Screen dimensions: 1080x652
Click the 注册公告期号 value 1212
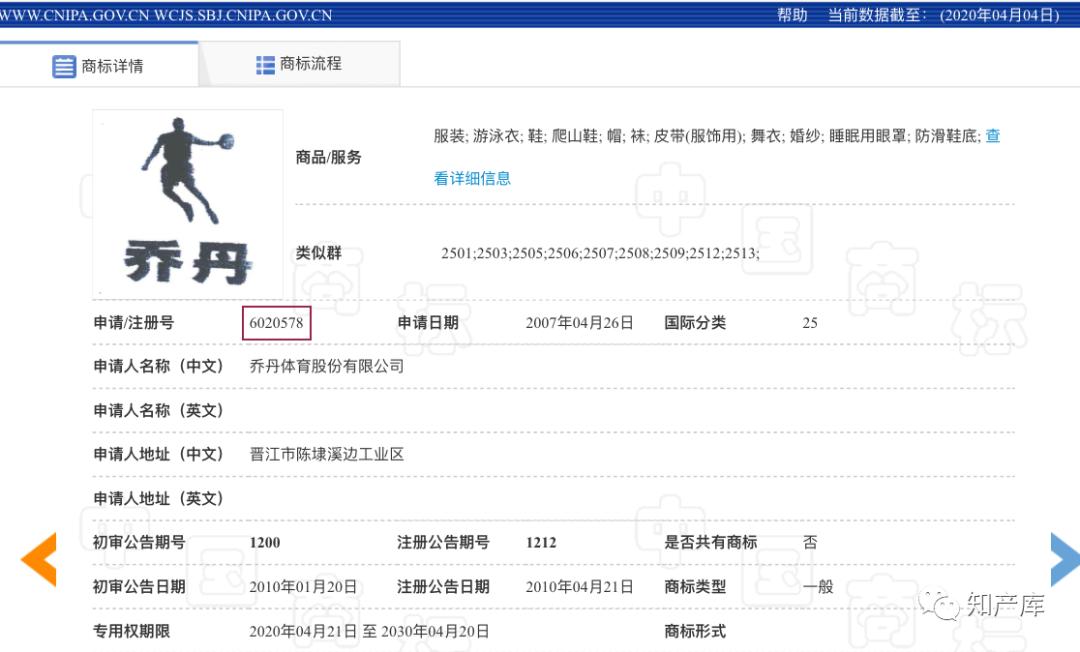(x=541, y=542)
